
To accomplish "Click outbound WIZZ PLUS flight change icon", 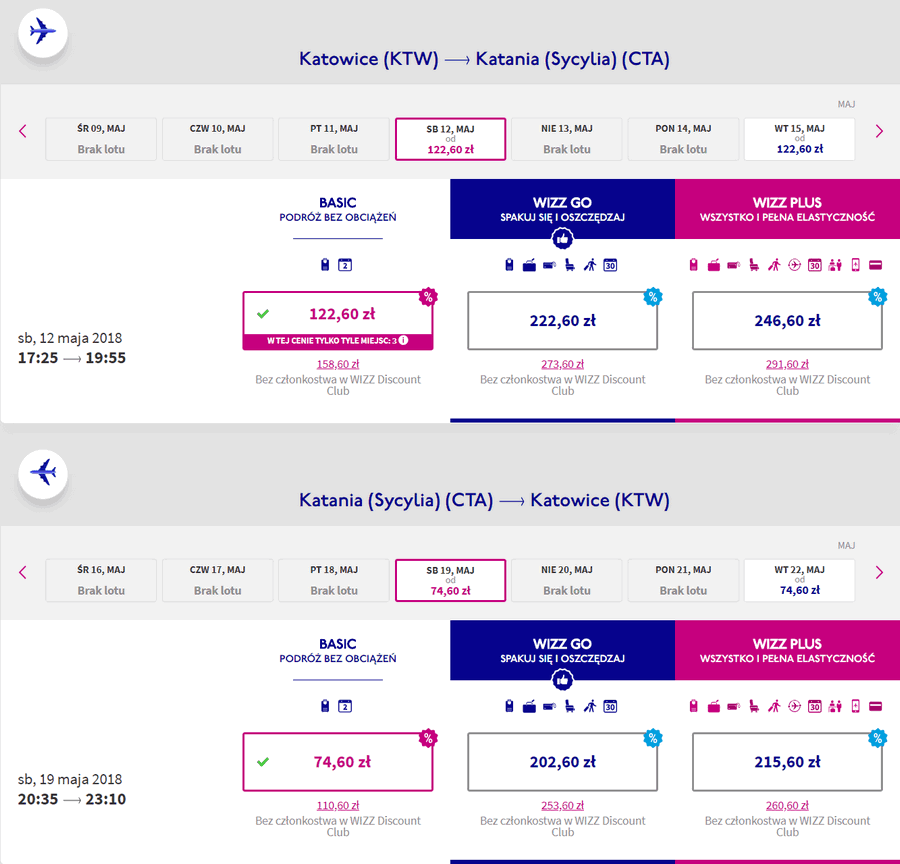I will click(794, 265).
